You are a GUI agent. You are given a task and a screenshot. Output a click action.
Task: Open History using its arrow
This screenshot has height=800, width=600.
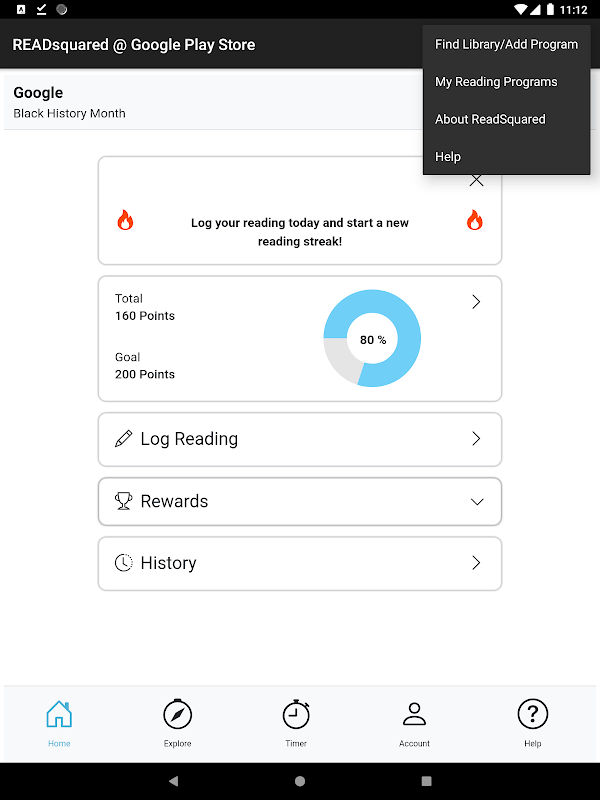(476, 563)
